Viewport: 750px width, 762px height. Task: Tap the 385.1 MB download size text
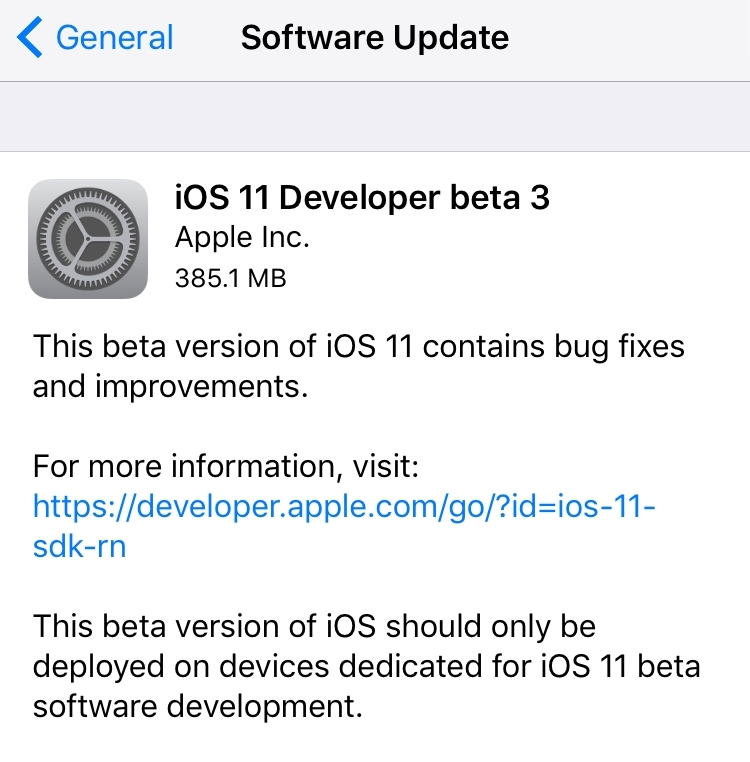point(230,278)
